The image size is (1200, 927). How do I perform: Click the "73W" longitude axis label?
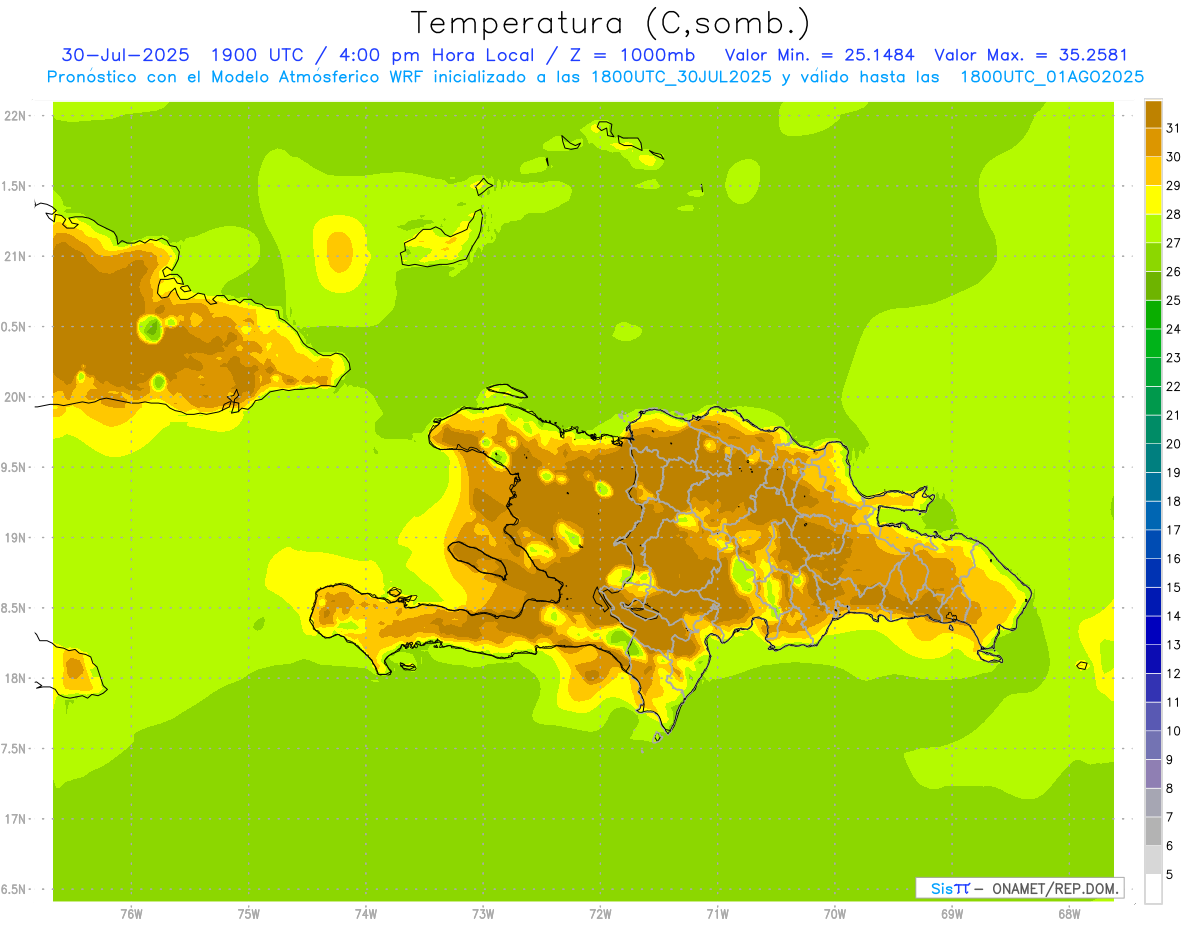(x=483, y=914)
